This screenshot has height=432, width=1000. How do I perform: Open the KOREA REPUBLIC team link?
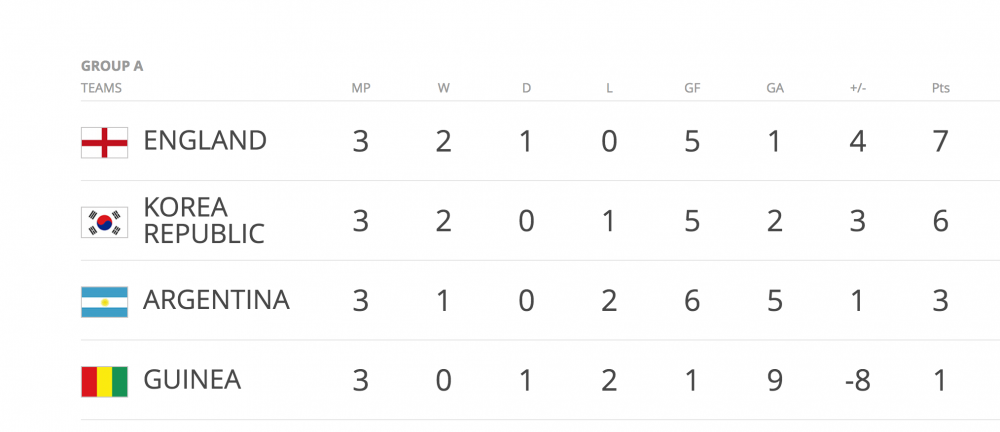coord(204,221)
